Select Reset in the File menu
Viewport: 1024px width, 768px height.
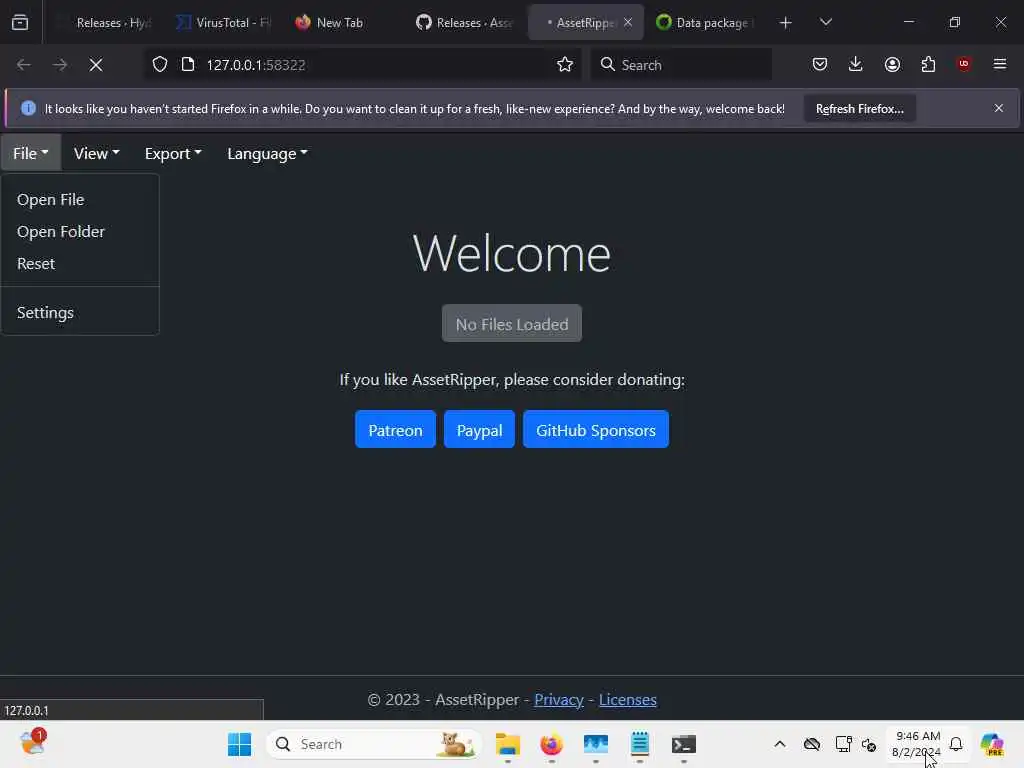[x=36, y=263]
